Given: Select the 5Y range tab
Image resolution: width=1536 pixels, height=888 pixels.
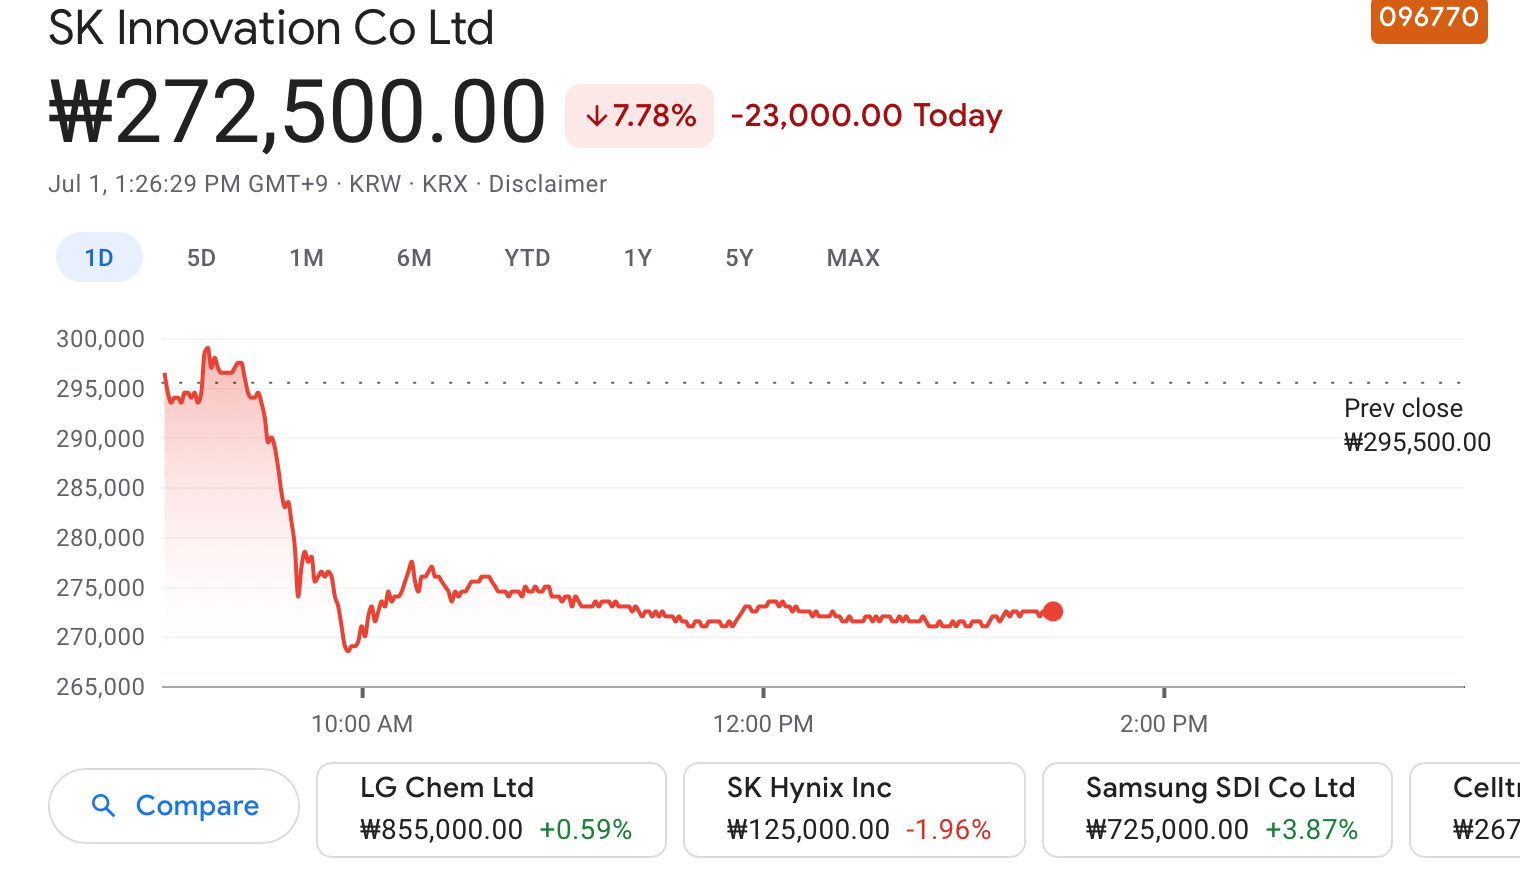Looking at the screenshot, I should click(739, 258).
